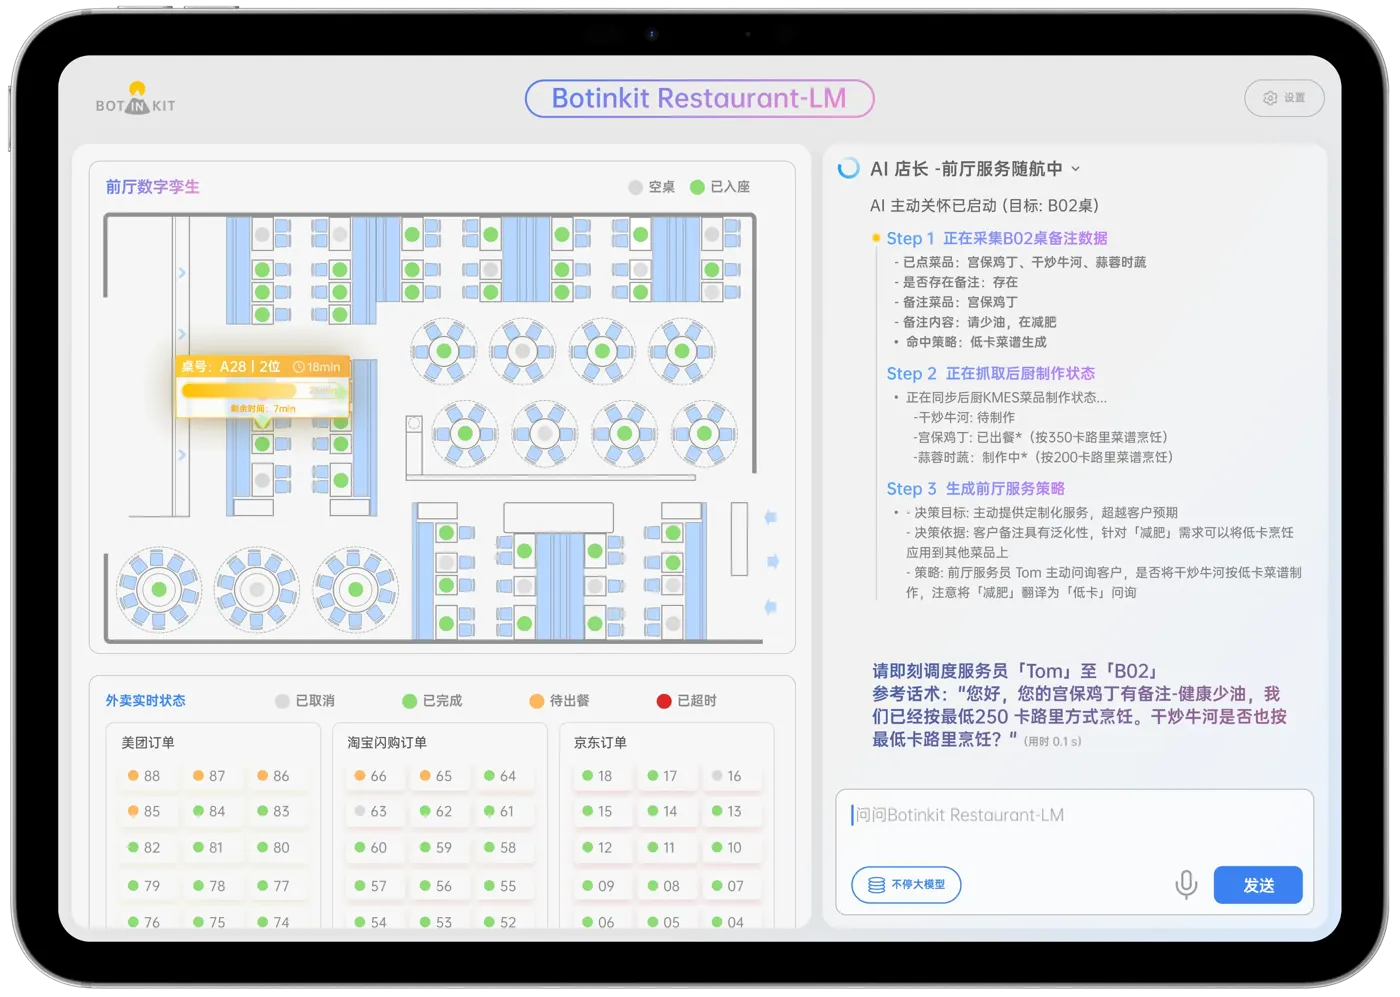Select the large grey empty round table
The width and height of the screenshot is (1400, 997).
click(257, 589)
